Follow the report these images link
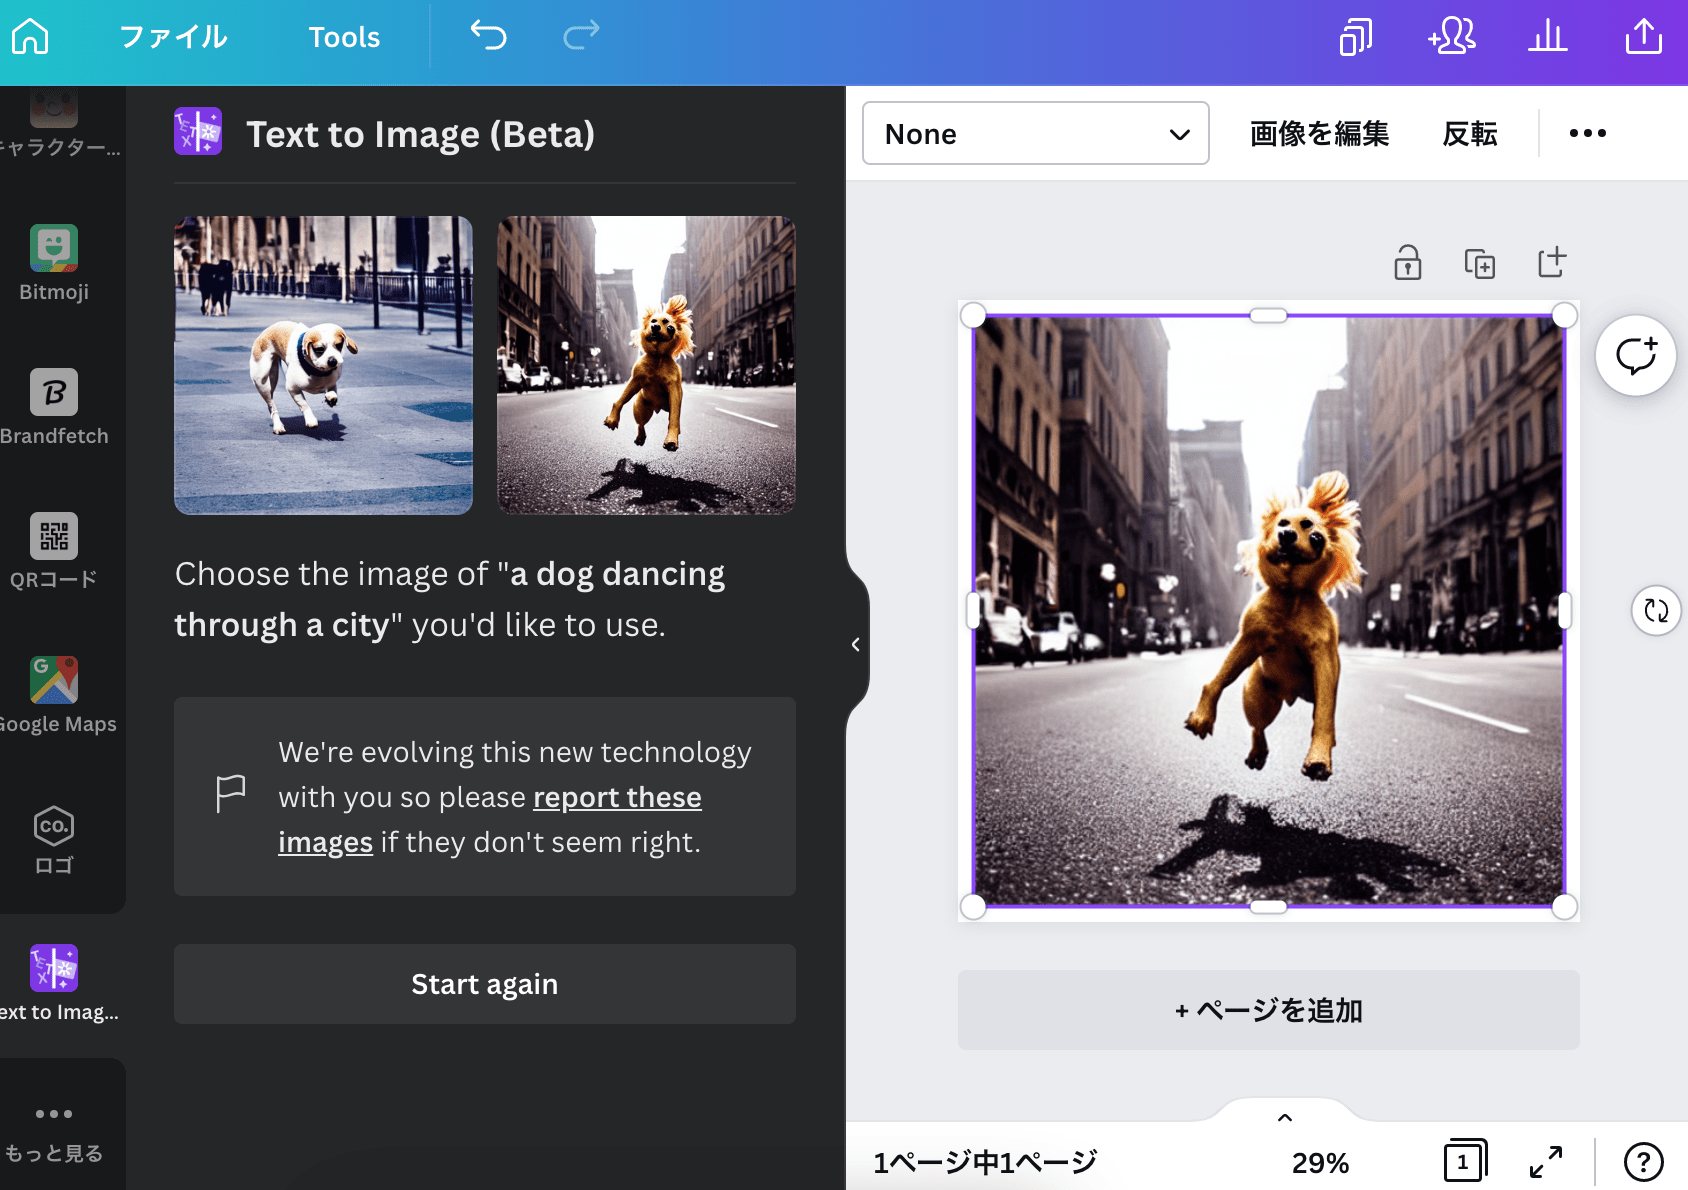 (x=616, y=798)
